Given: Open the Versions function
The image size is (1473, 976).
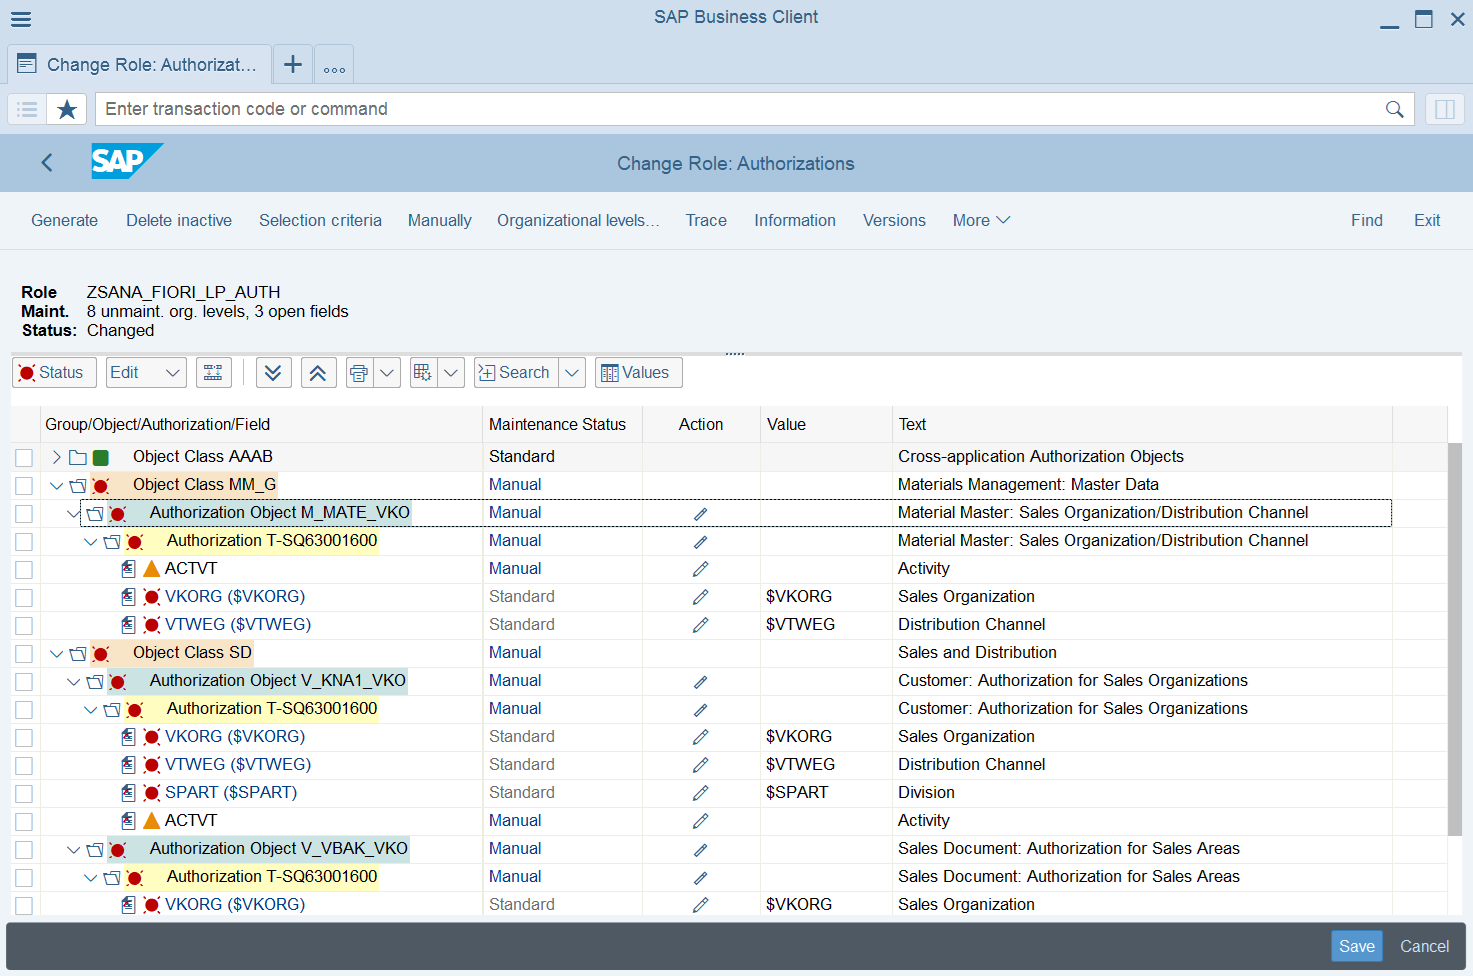Looking at the screenshot, I should 894,221.
